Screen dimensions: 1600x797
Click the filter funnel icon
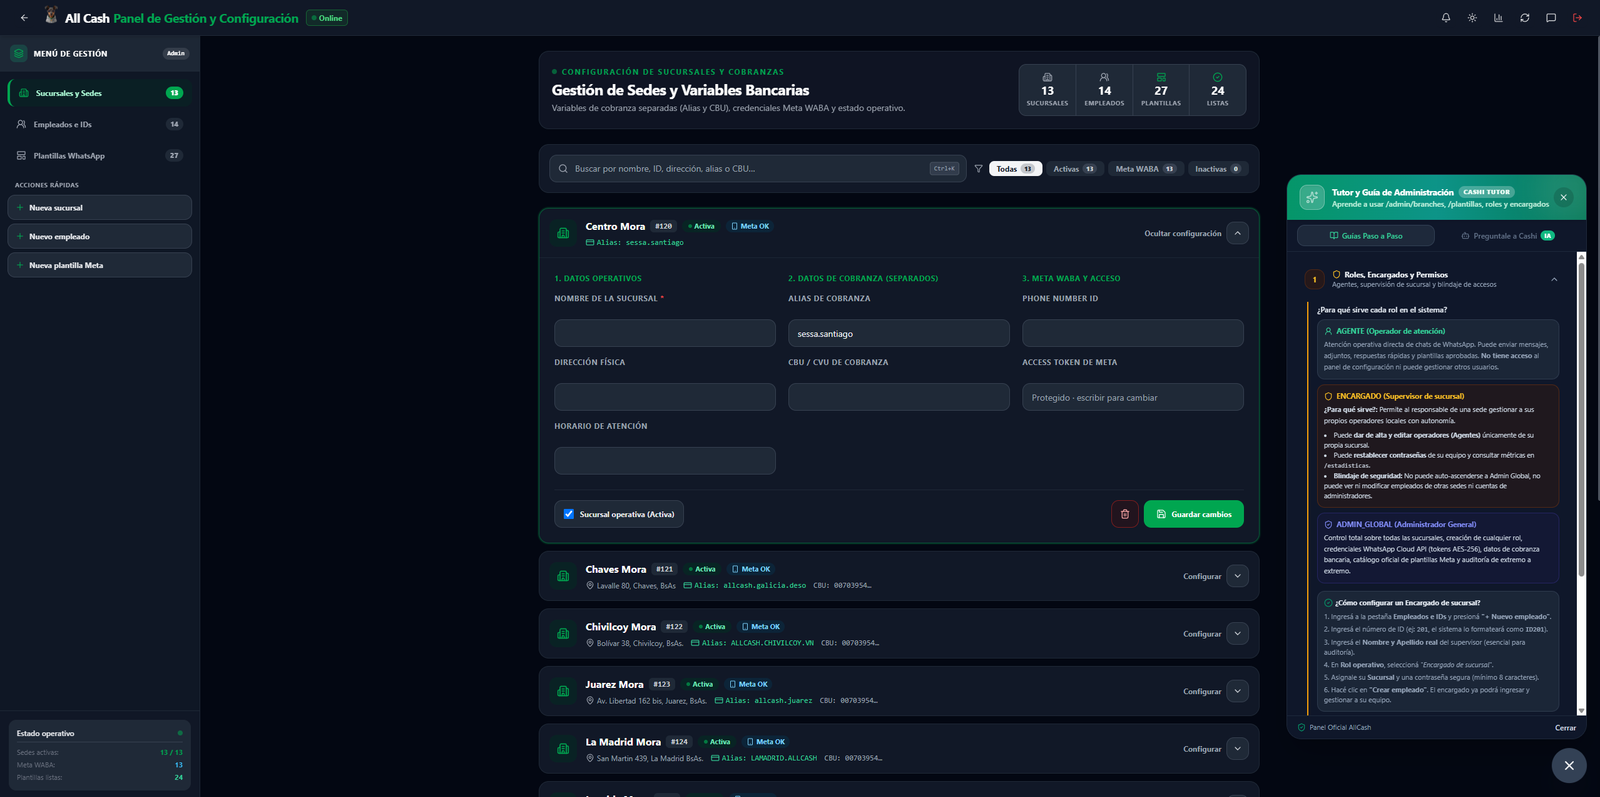click(978, 169)
